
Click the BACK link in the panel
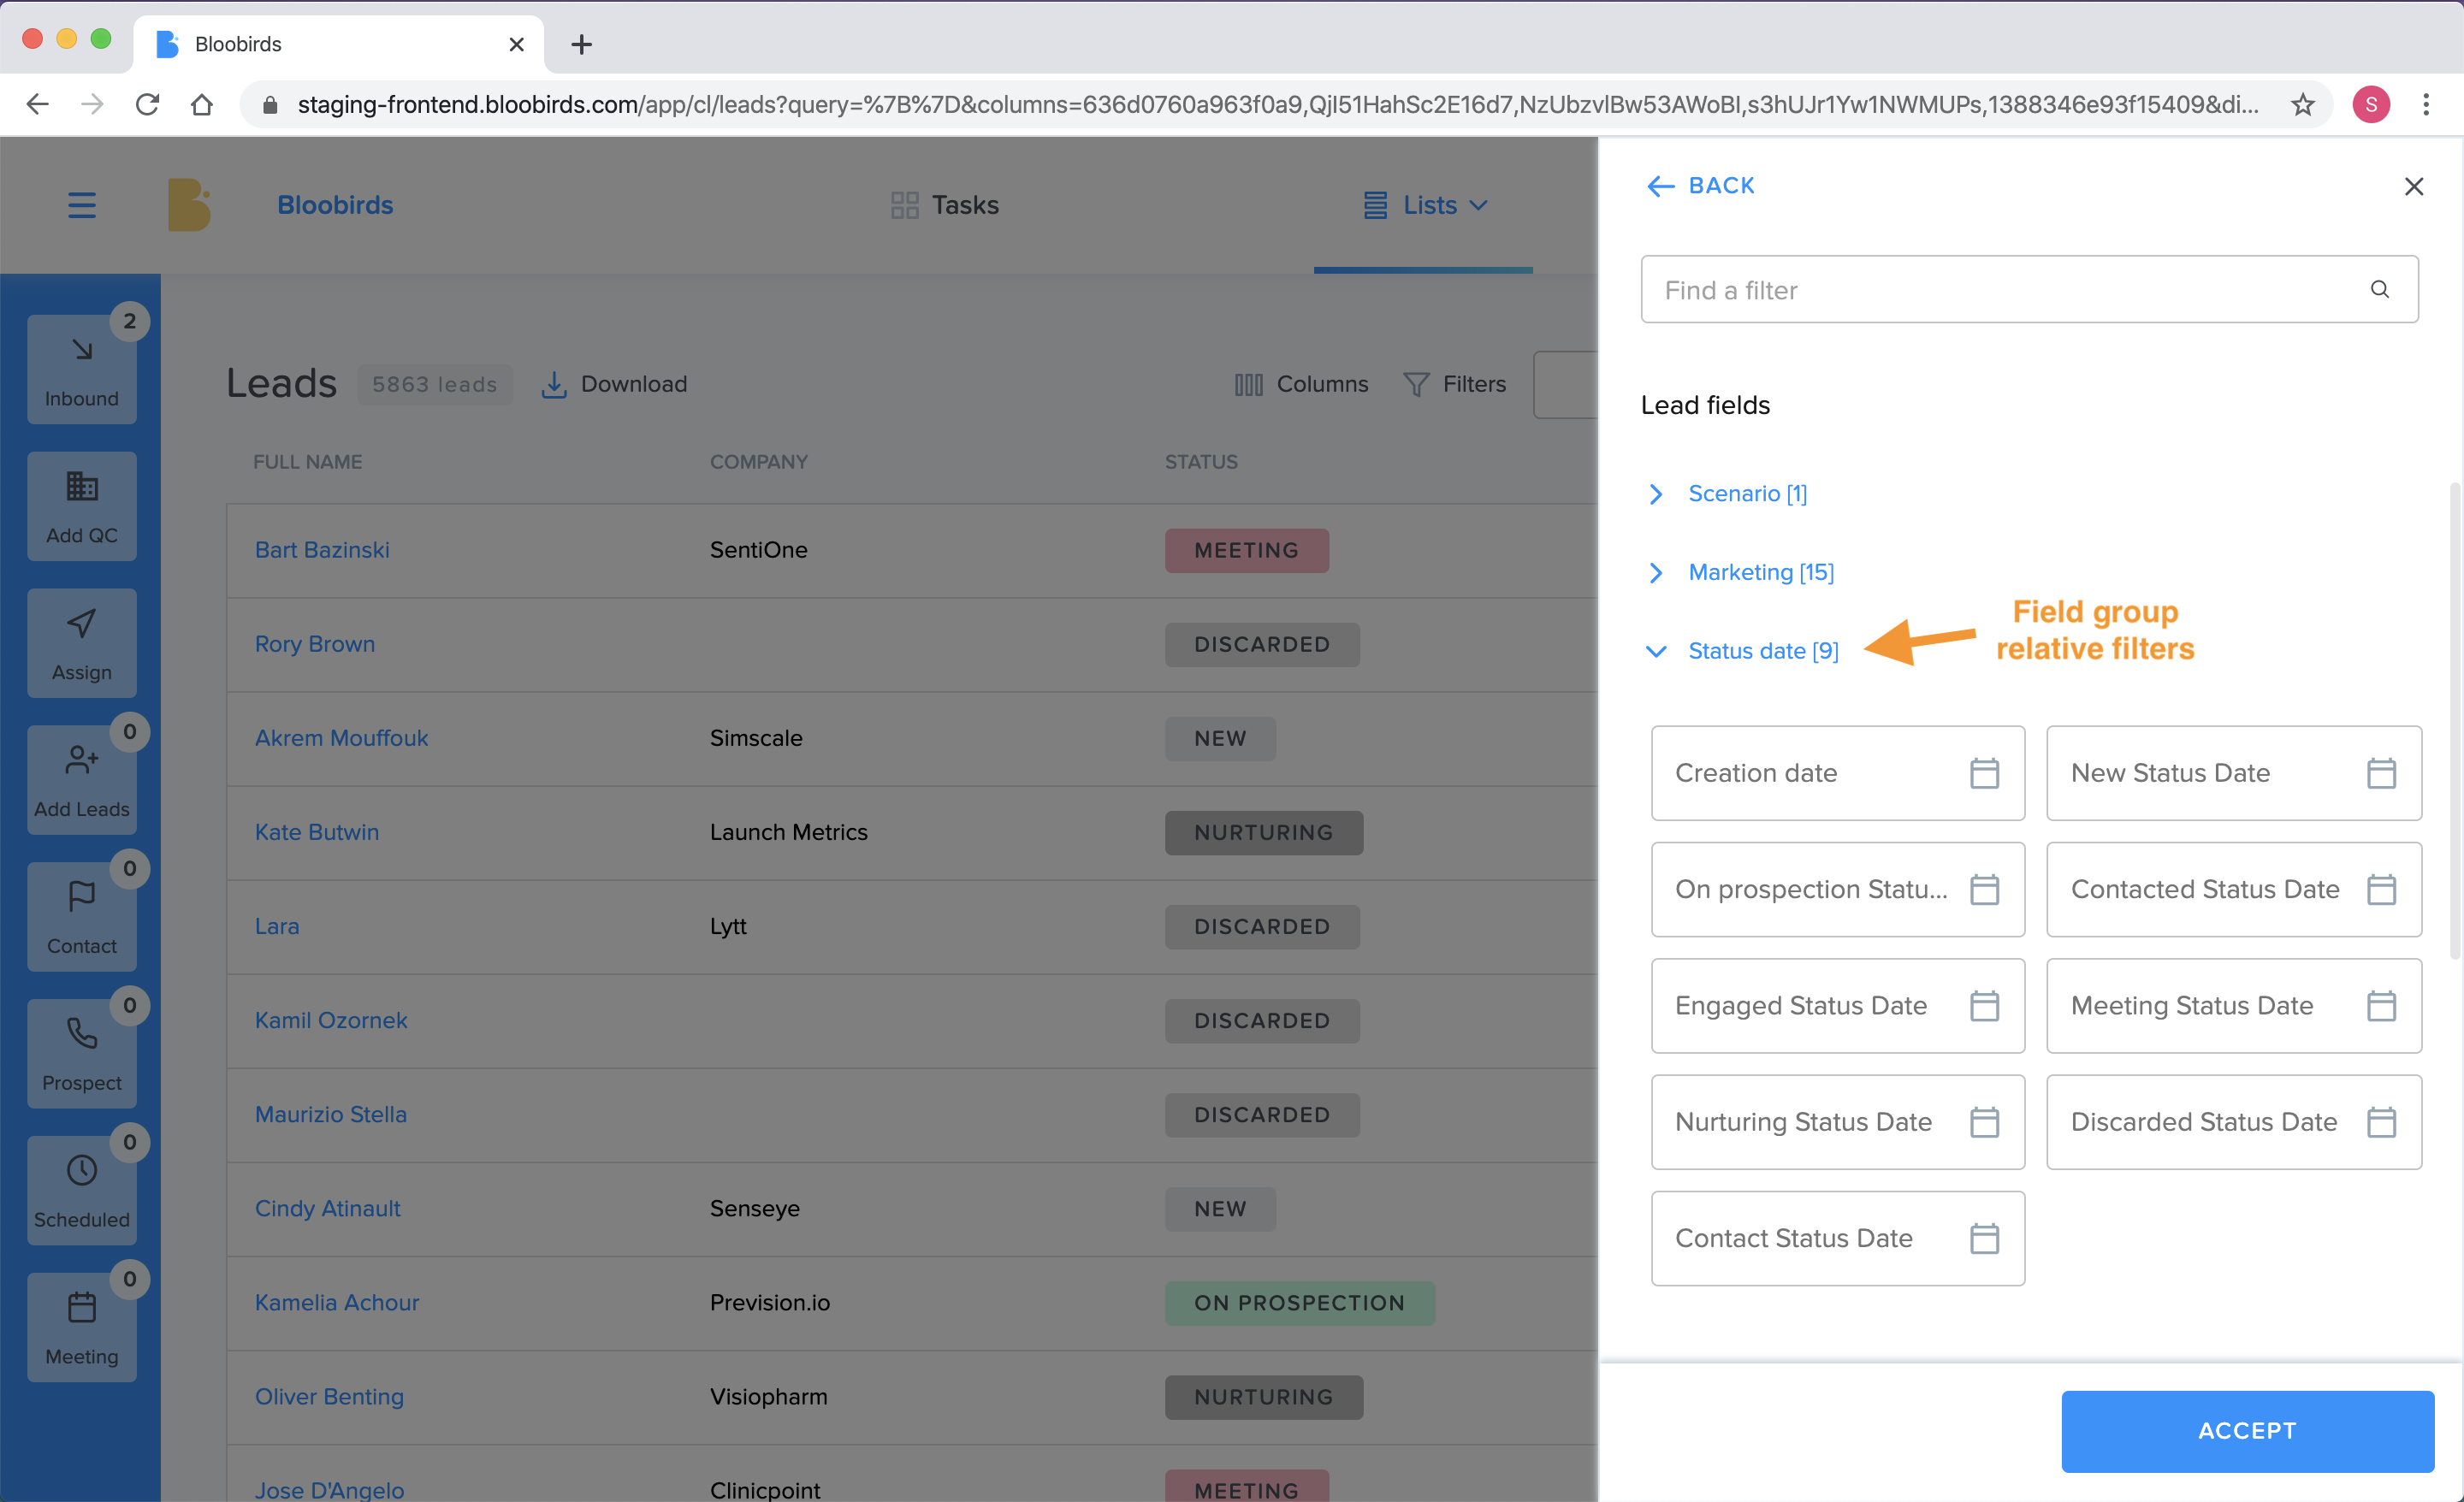pyautogui.click(x=1701, y=186)
